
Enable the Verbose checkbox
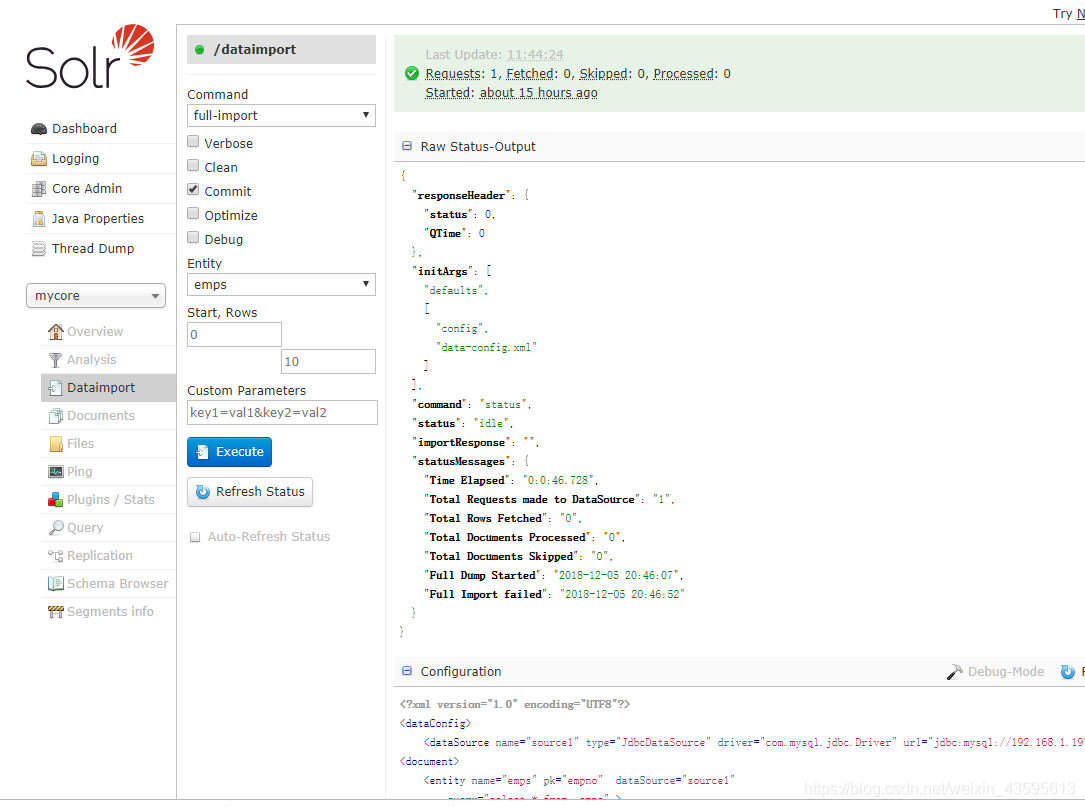(193, 142)
